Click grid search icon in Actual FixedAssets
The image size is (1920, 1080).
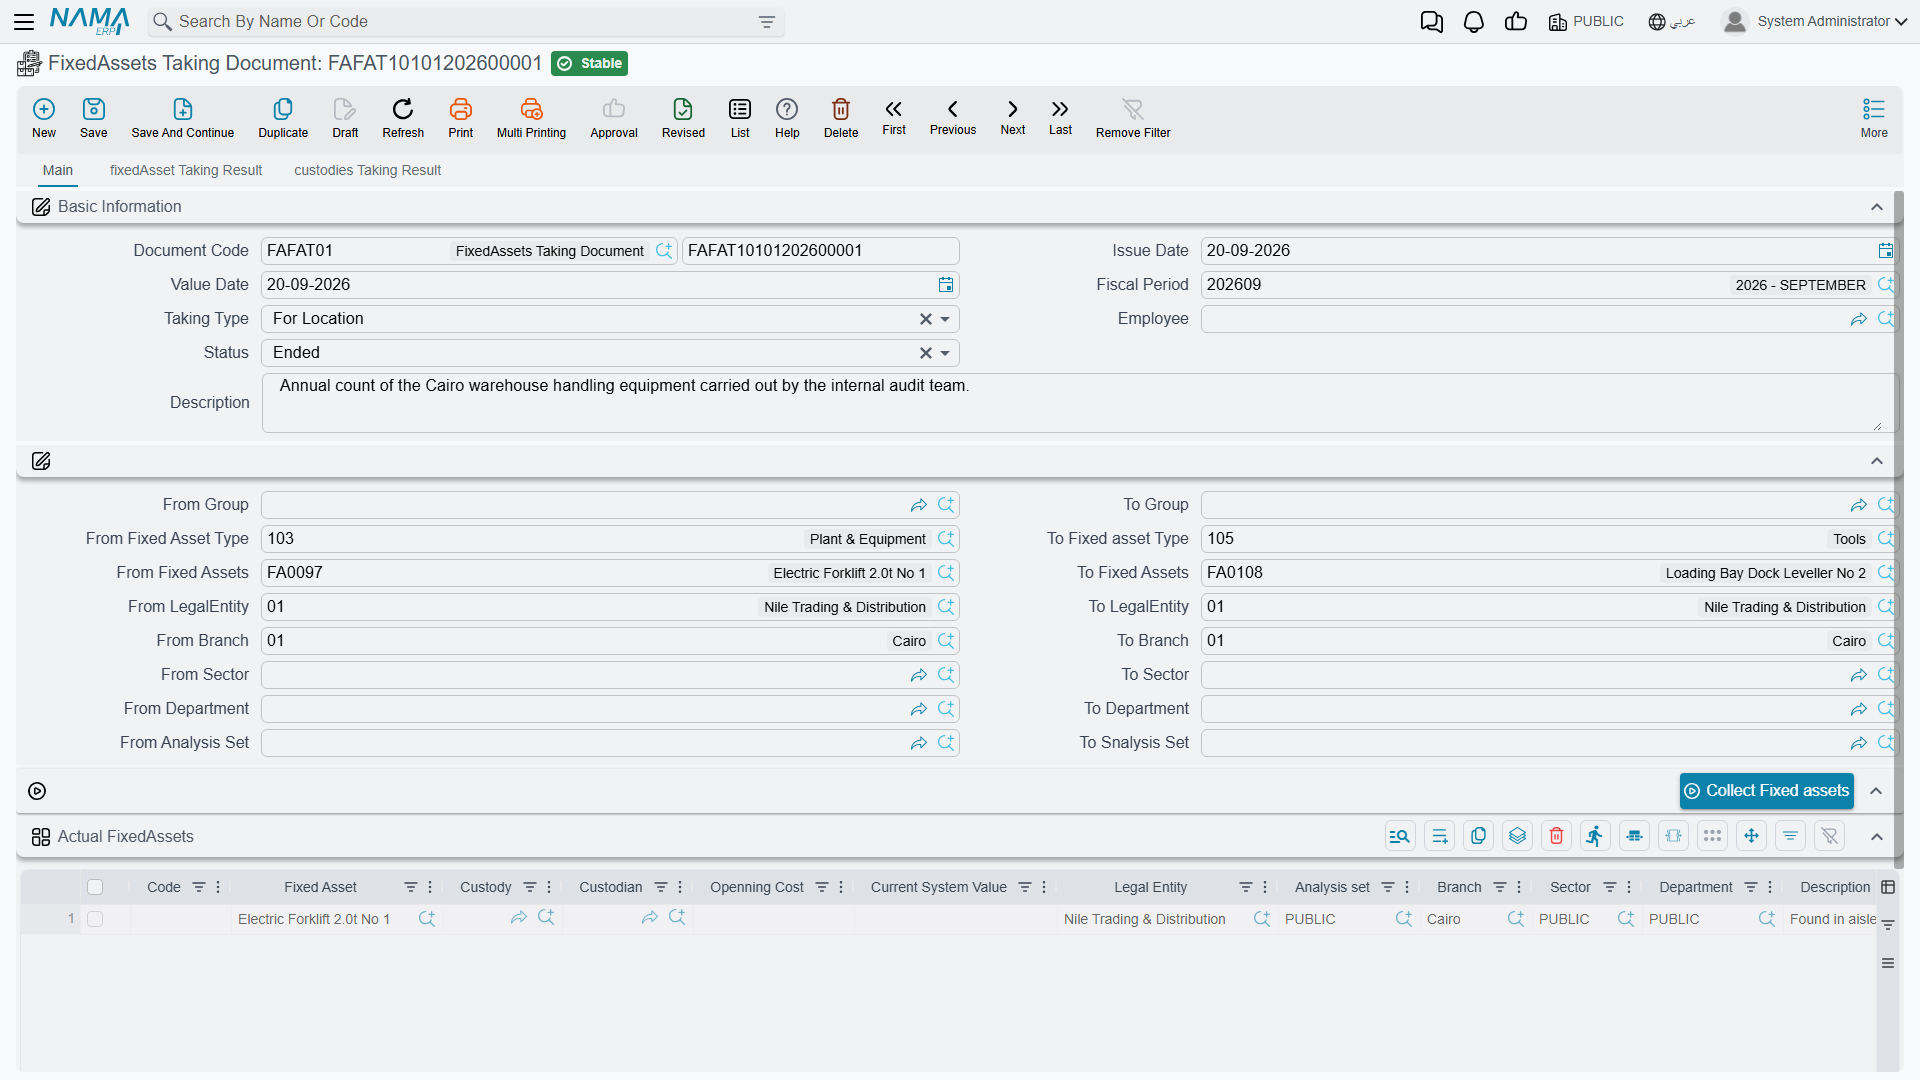(x=1400, y=836)
